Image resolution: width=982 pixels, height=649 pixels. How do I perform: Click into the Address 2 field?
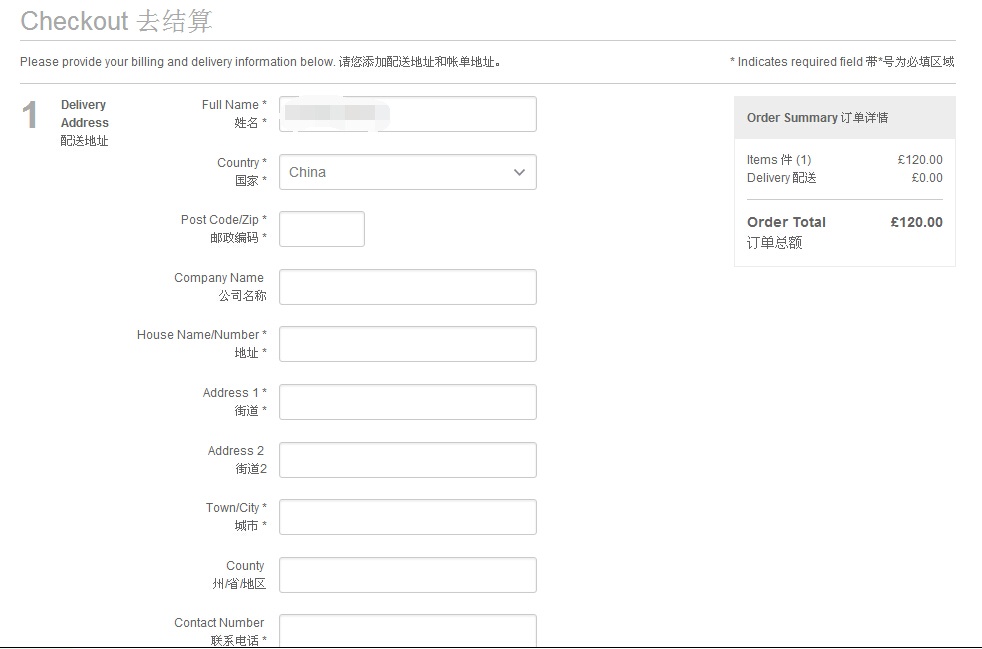[408, 460]
